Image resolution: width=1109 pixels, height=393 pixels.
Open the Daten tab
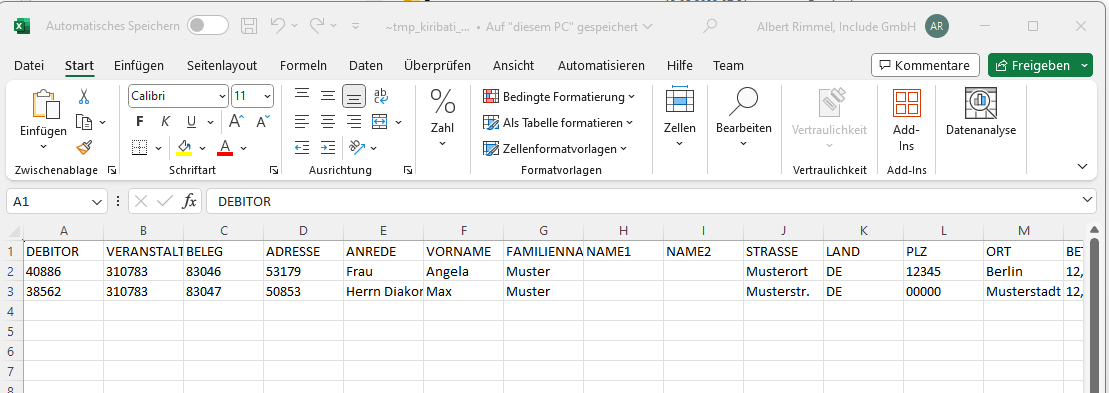[366, 66]
